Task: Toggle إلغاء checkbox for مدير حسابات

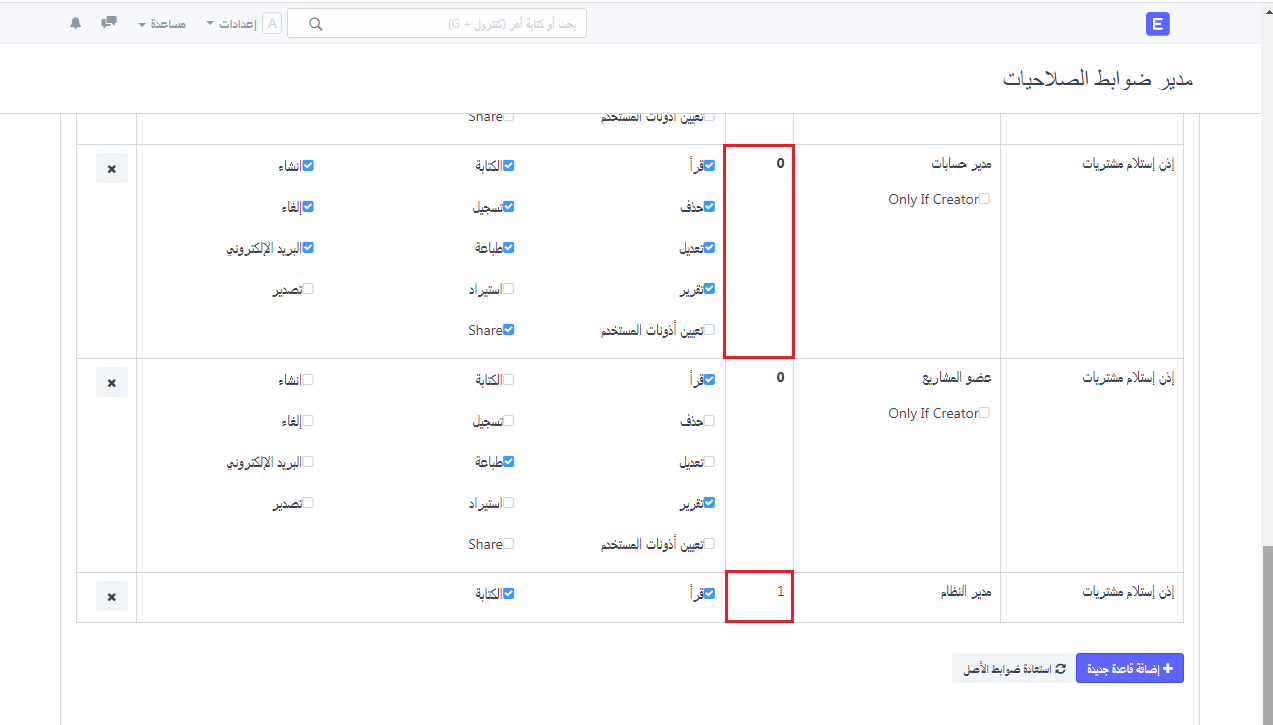Action: (308, 207)
